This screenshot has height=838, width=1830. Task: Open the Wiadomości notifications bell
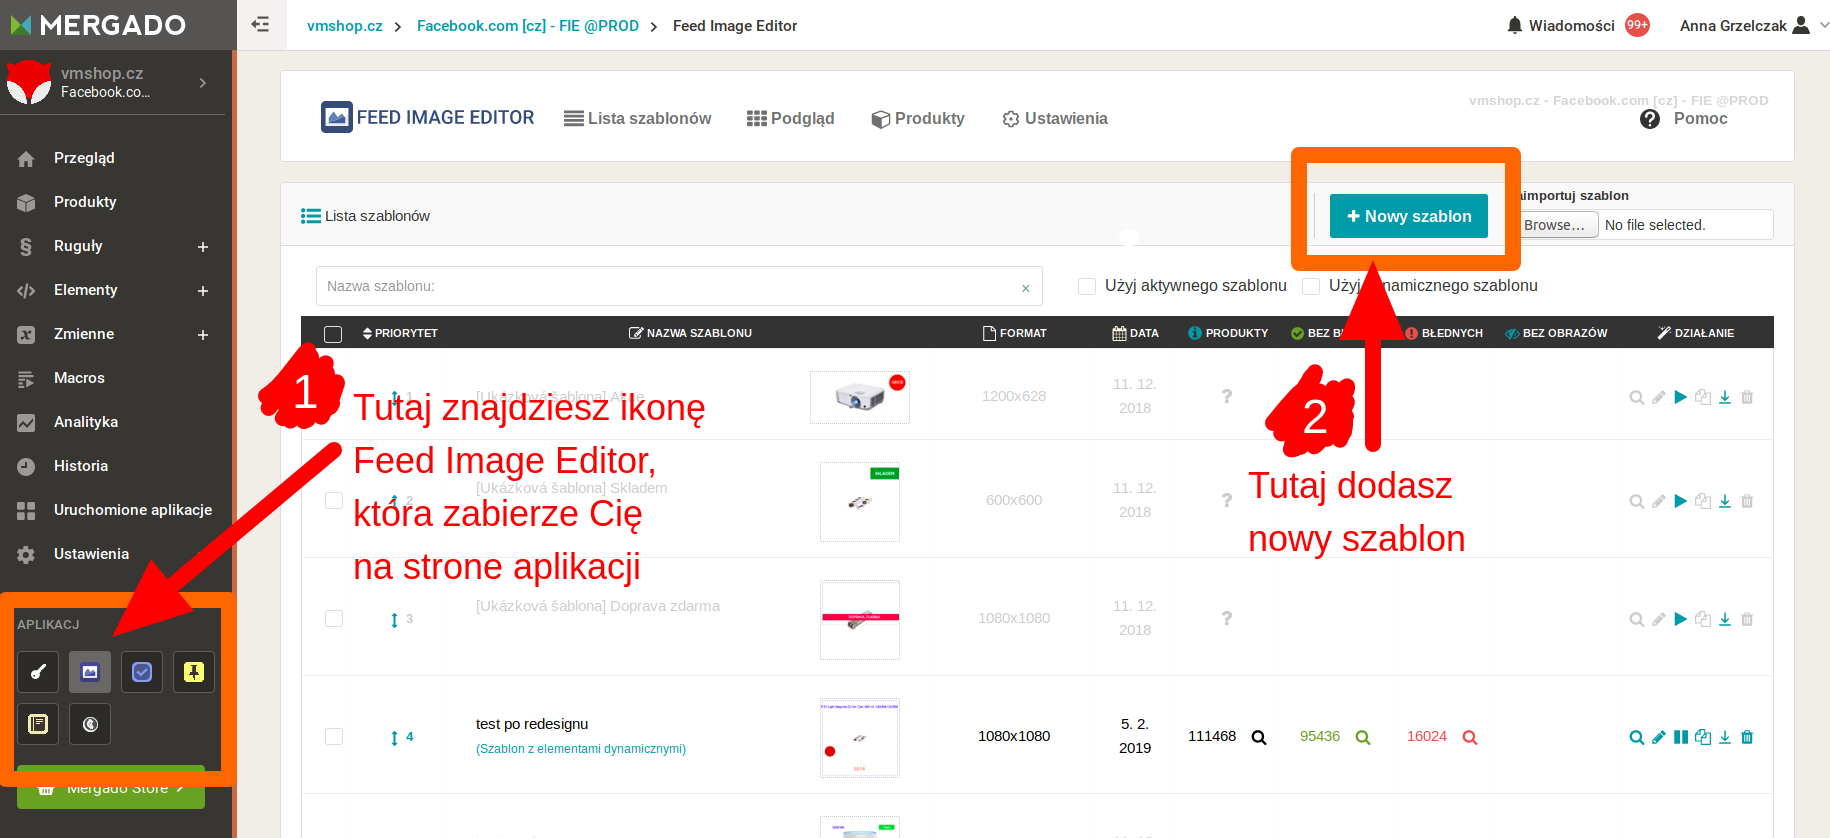[1515, 25]
